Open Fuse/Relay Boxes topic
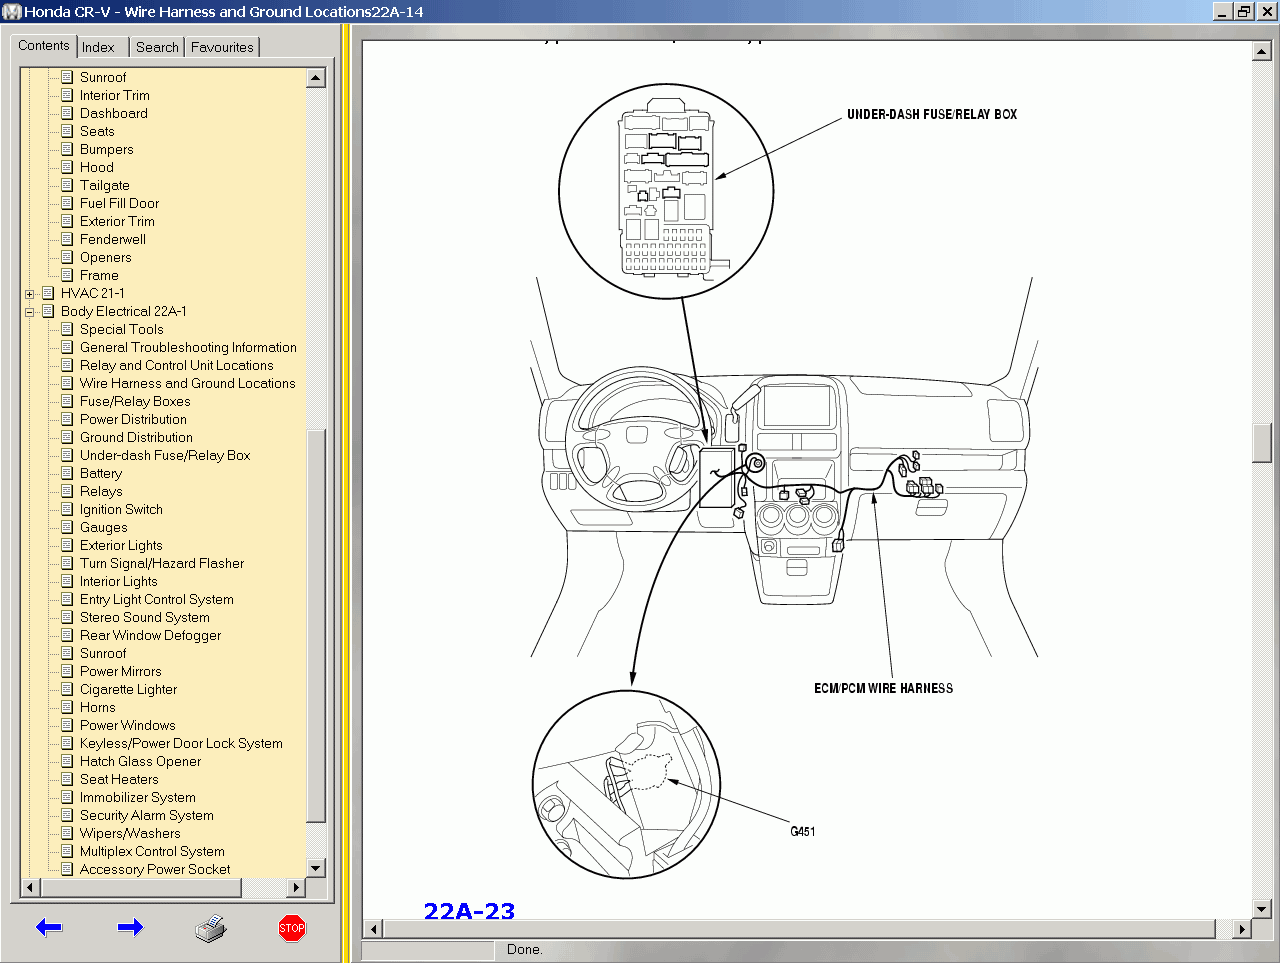The image size is (1280, 963). [135, 401]
